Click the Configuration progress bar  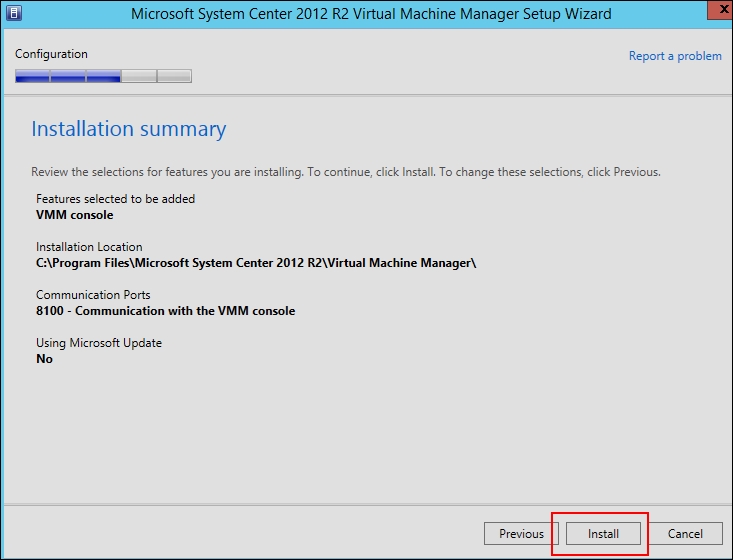click(x=103, y=76)
